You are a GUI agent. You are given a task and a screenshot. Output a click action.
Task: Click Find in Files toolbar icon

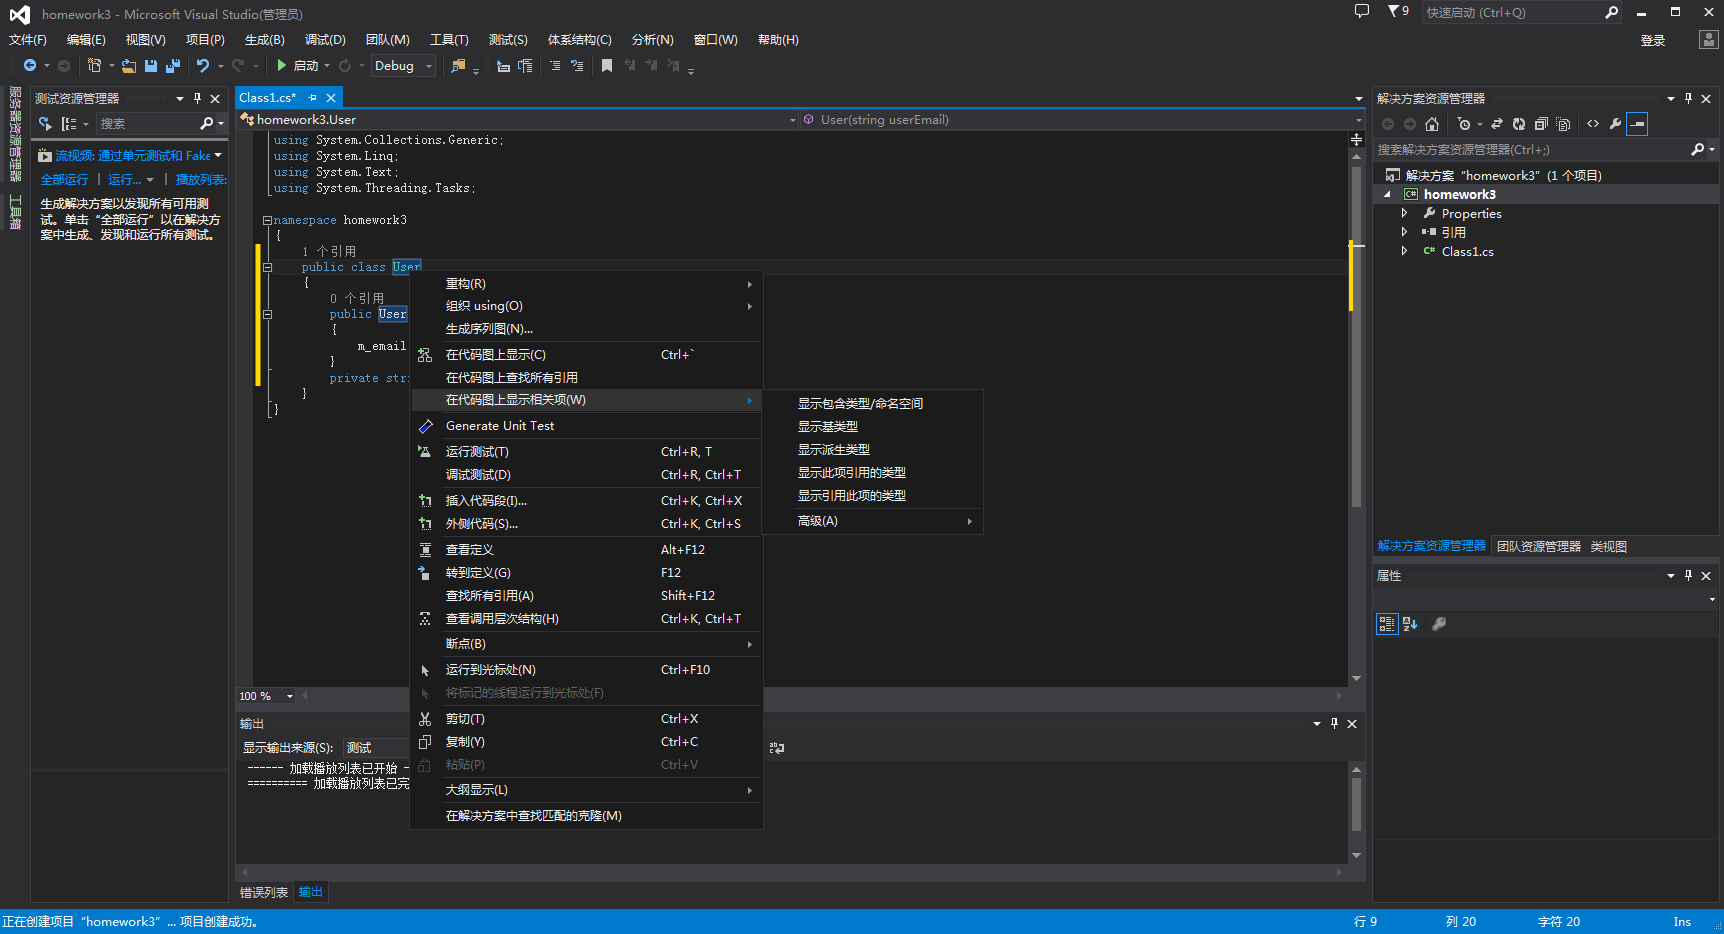pyautogui.click(x=458, y=66)
